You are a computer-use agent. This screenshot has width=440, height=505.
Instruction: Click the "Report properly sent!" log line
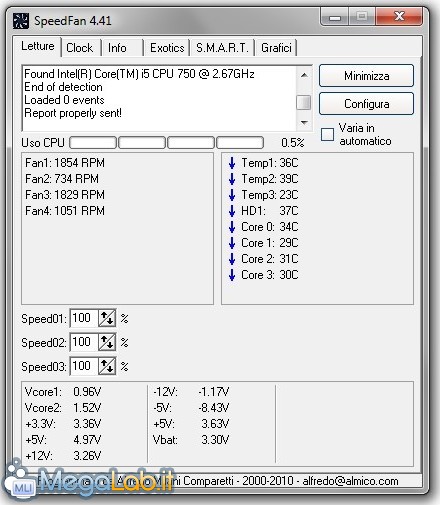(x=73, y=113)
